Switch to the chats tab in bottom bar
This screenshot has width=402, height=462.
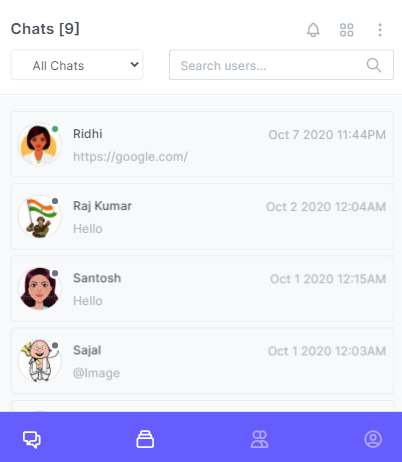pyautogui.click(x=32, y=439)
